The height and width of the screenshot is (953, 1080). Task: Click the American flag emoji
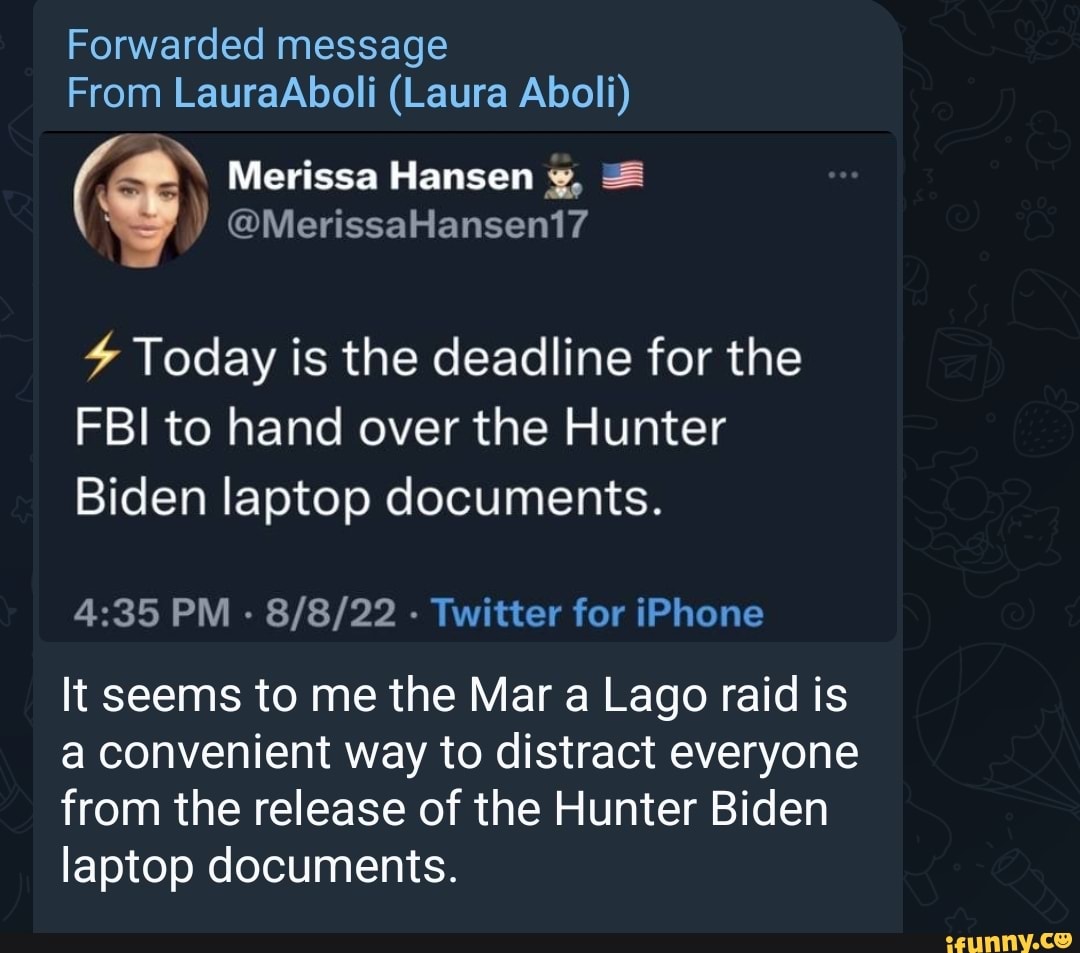(x=622, y=178)
